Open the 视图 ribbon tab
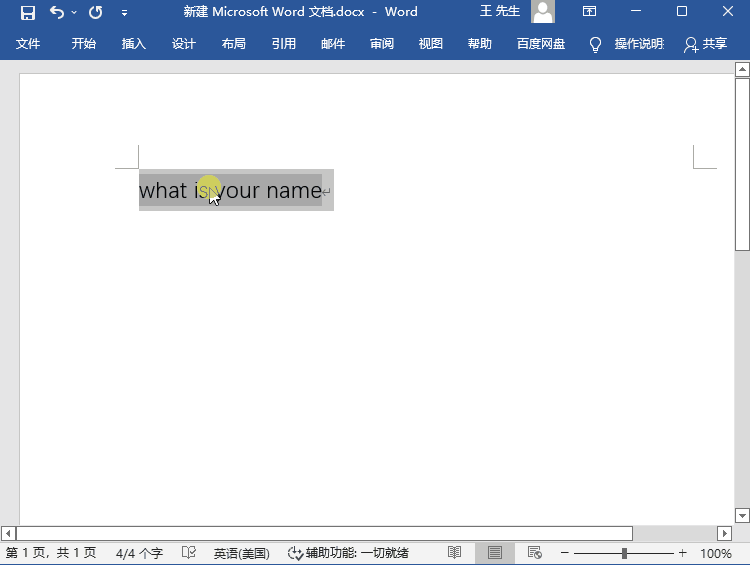The width and height of the screenshot is (750, 565). (x=430, y=44)
